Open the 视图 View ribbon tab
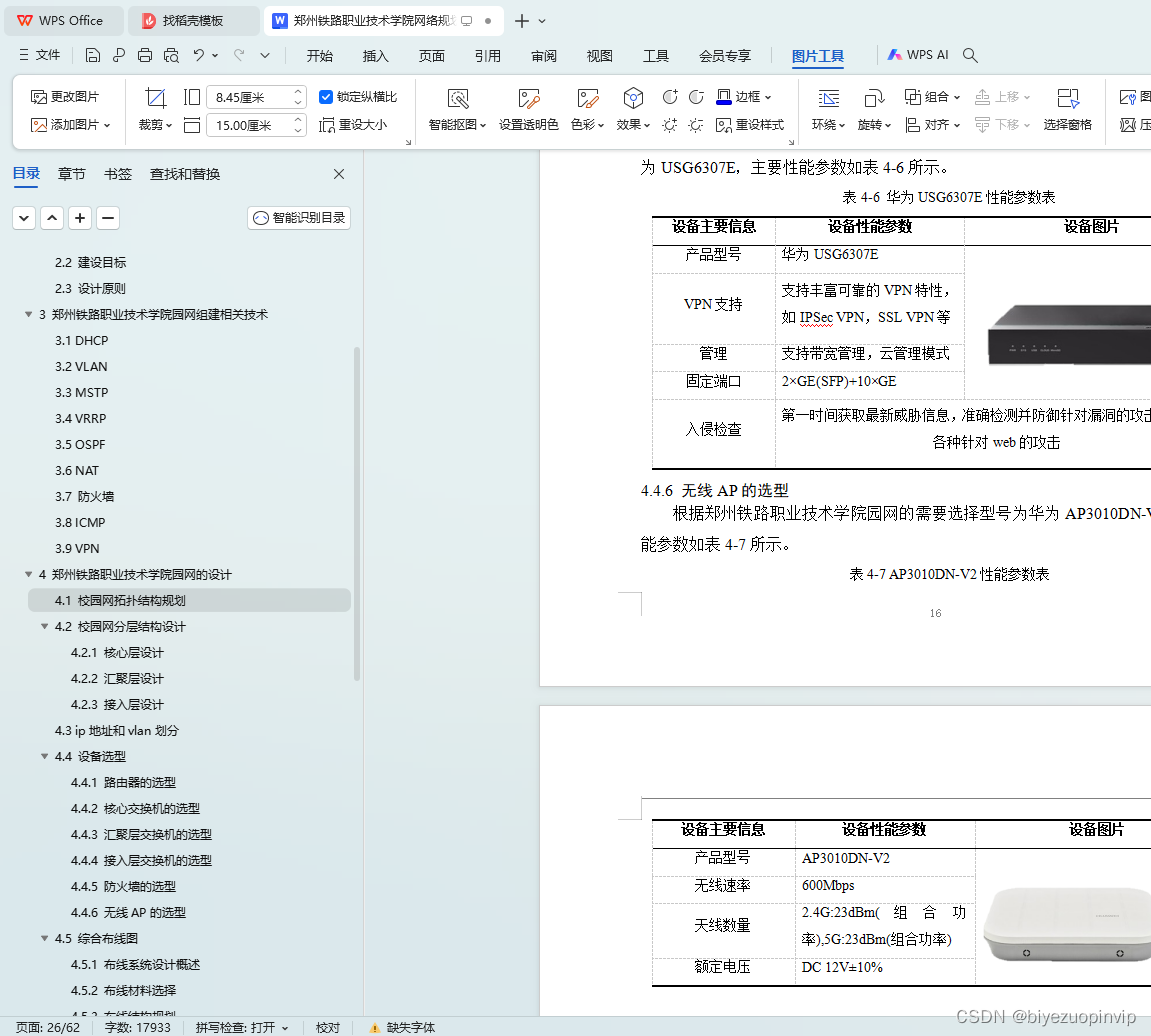1151x1036 pixels. (x=600, y=56)
